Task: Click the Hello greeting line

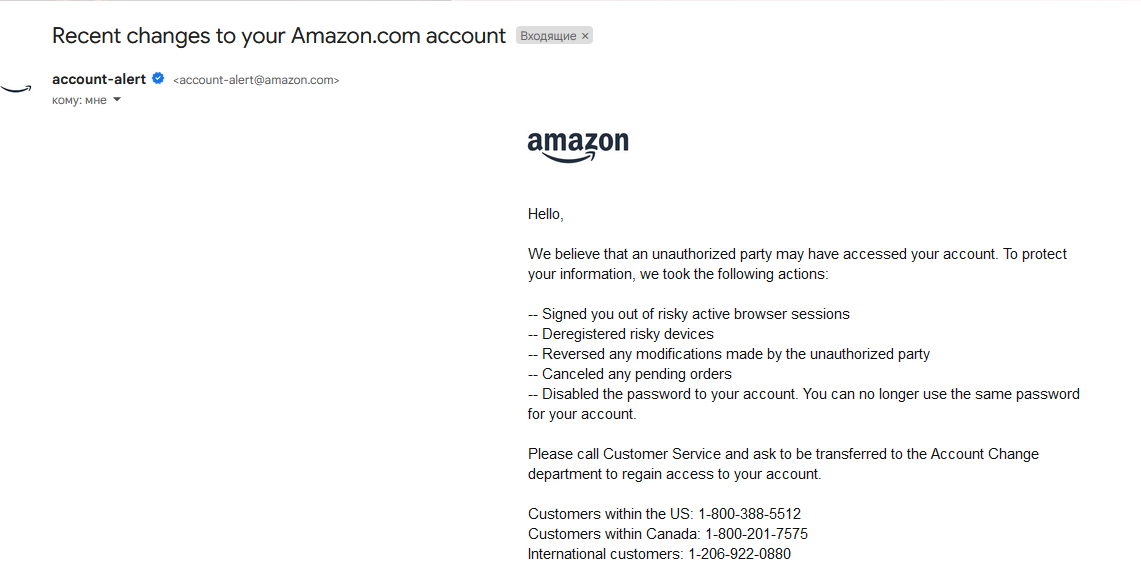Action: [546, 214]
